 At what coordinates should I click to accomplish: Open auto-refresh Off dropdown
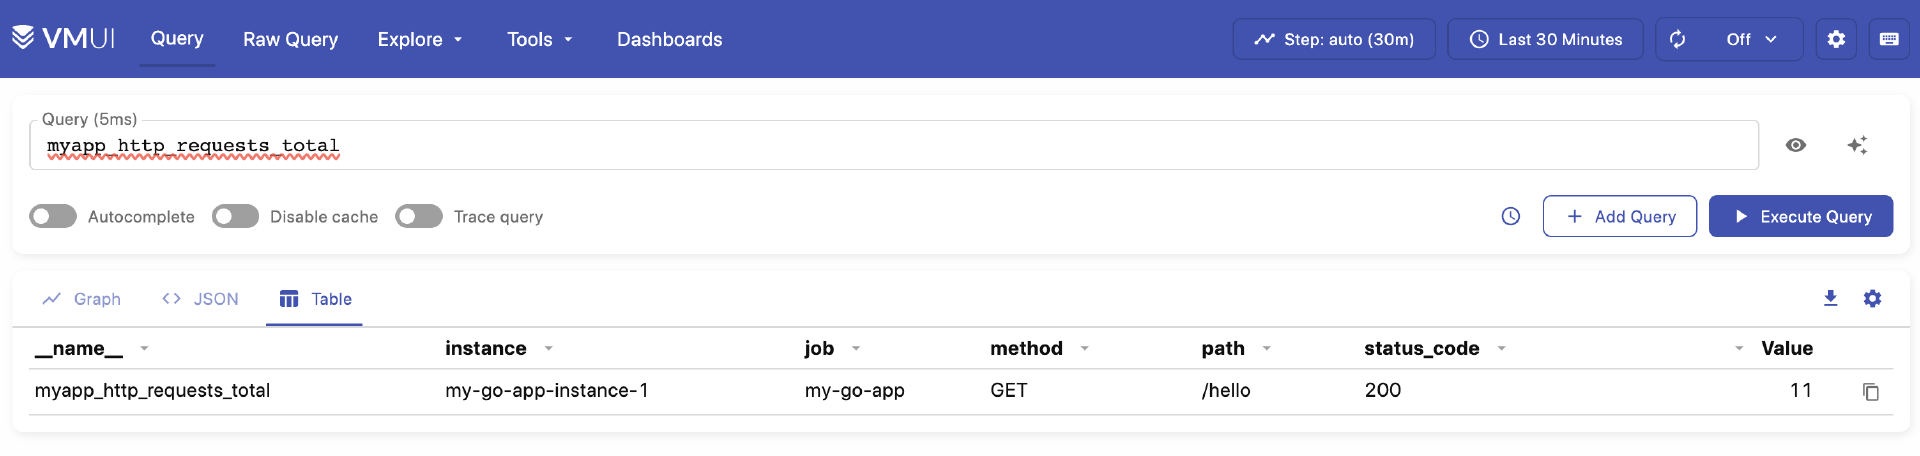pos(1751,39)
